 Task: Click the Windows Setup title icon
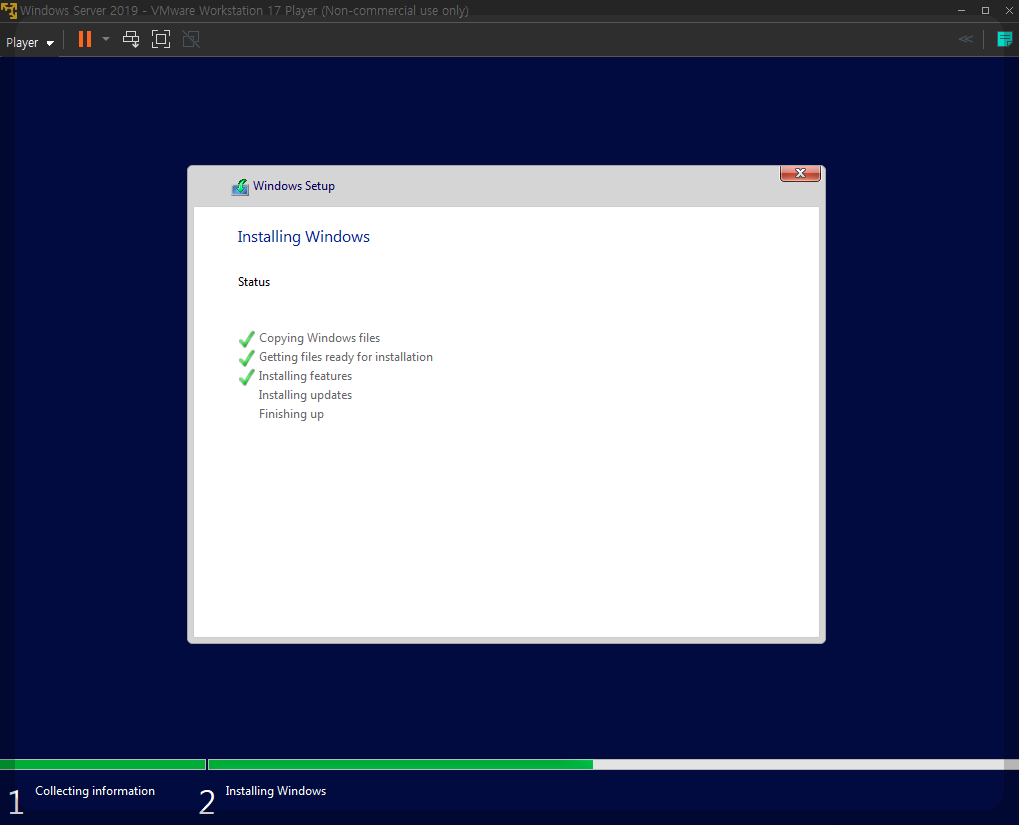[x=240, y=187]
